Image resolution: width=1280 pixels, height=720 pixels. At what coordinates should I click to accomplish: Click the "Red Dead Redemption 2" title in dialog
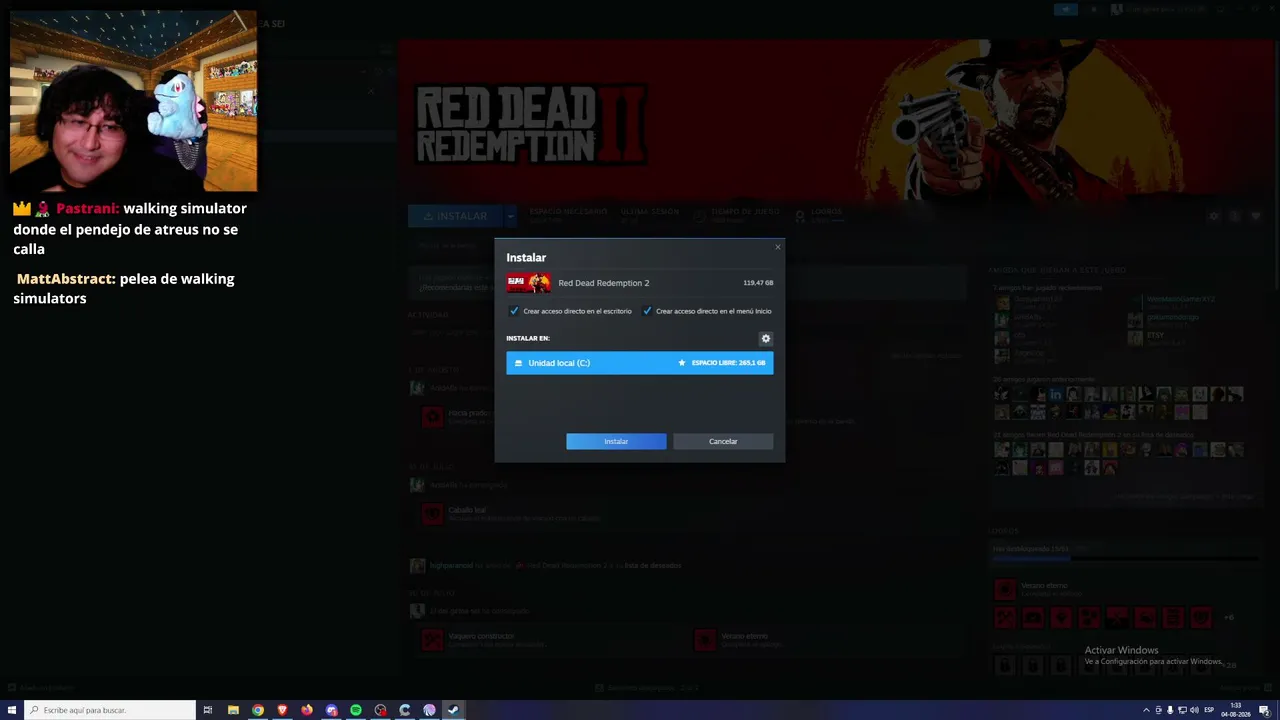pos(604,283)
